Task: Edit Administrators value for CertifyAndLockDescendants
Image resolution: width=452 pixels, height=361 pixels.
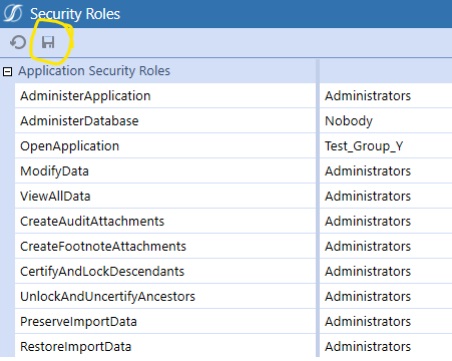Action: tap(386, 271)
